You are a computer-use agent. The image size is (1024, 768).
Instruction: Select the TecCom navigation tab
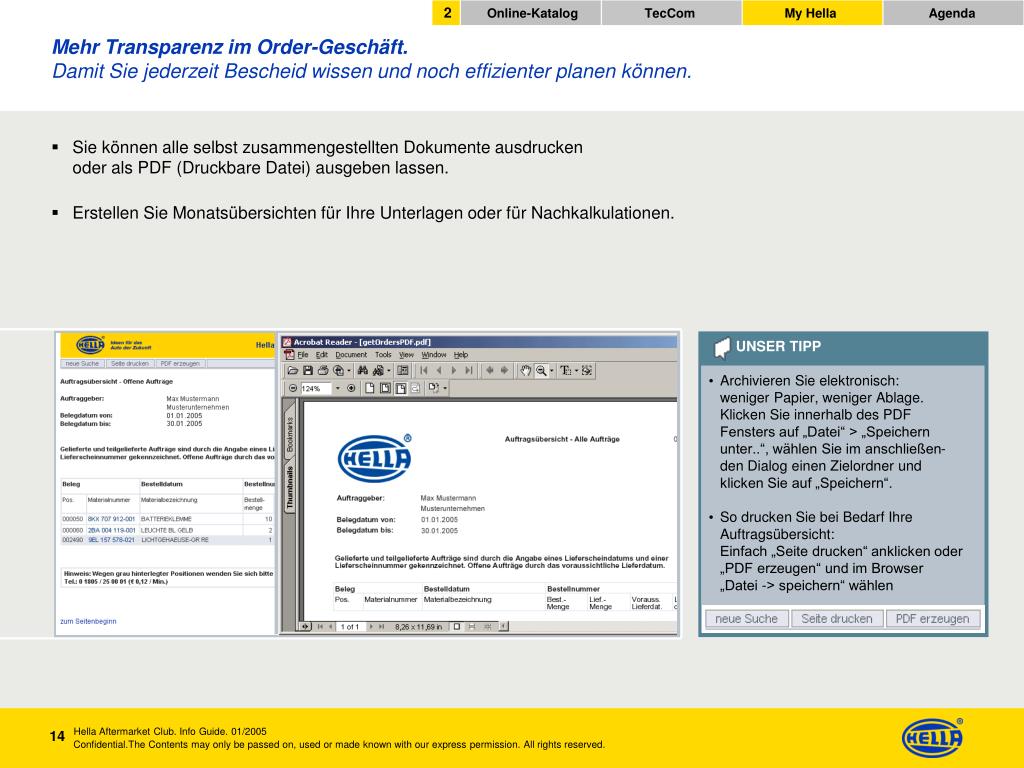670,13
